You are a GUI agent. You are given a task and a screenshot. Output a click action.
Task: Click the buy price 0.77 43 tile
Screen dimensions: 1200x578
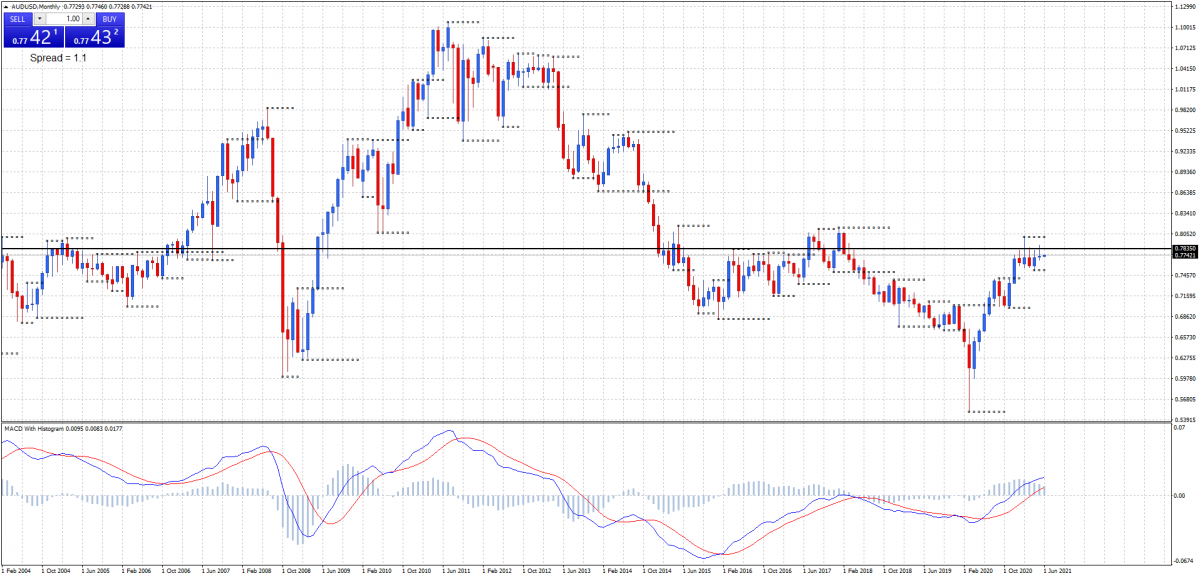pos(94,37)
